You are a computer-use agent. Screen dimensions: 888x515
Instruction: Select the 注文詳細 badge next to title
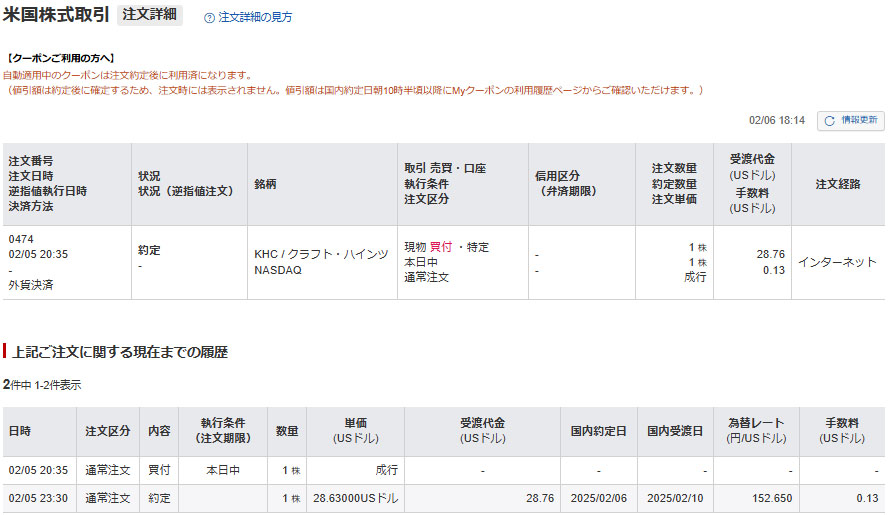click(x=150, y=15)
